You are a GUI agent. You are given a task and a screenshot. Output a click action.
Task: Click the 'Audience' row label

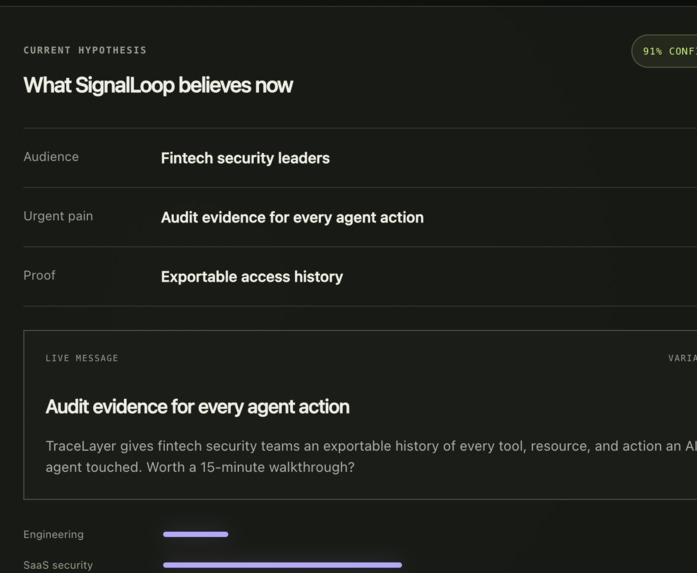[x=51, y=157]
